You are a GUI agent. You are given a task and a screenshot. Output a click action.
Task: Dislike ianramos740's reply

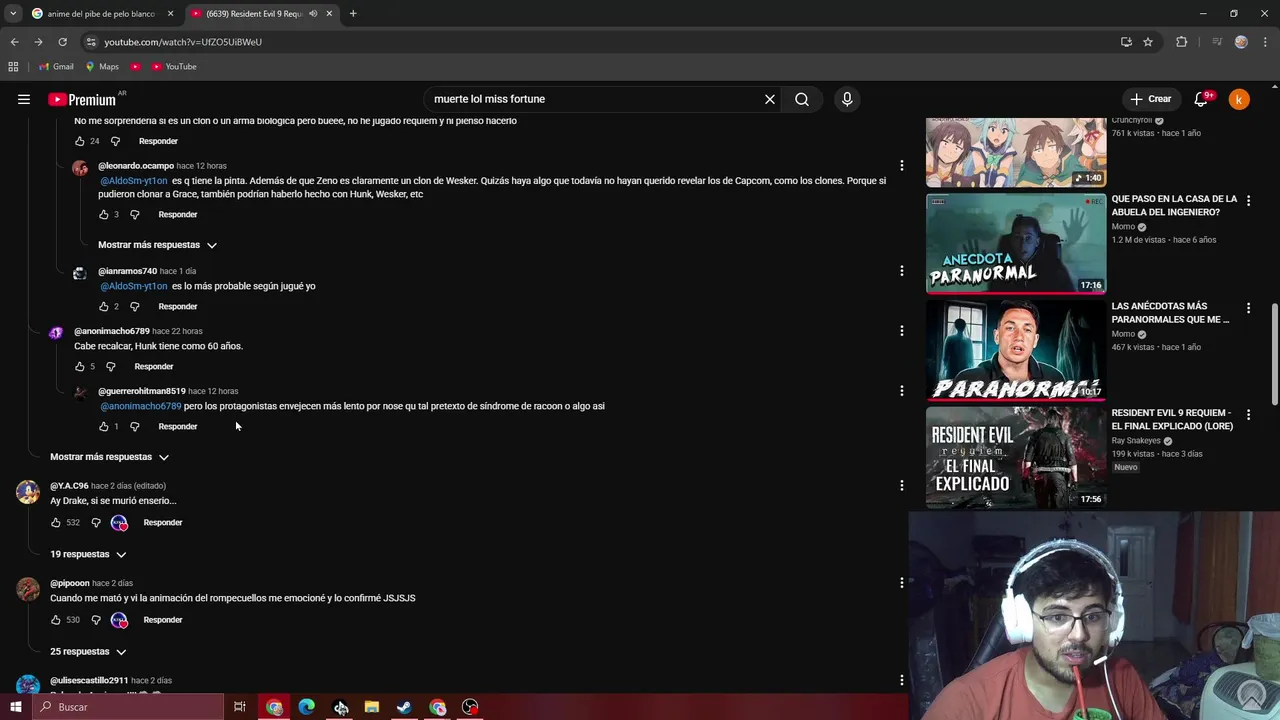coord(135,306)
